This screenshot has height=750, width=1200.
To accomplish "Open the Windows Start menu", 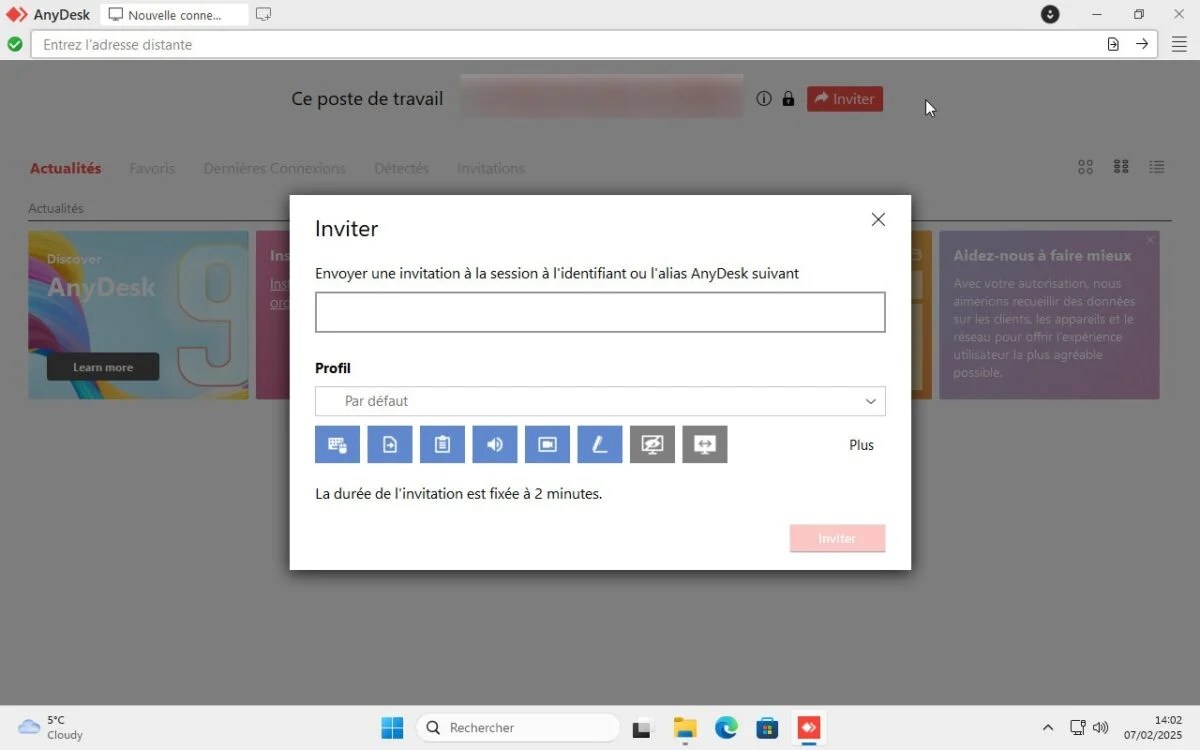I will point(392,727).
